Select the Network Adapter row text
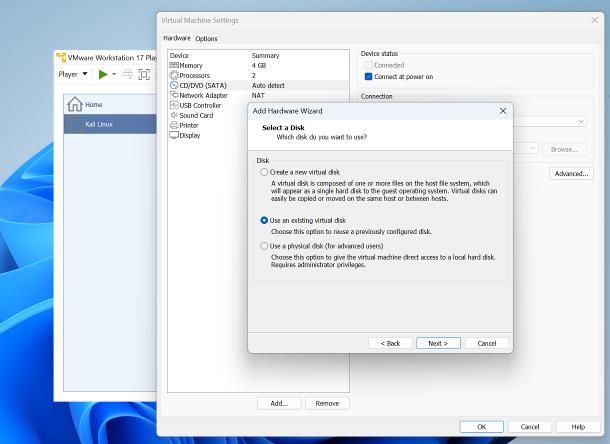610x444 pixels. click(x=203, y=95)
